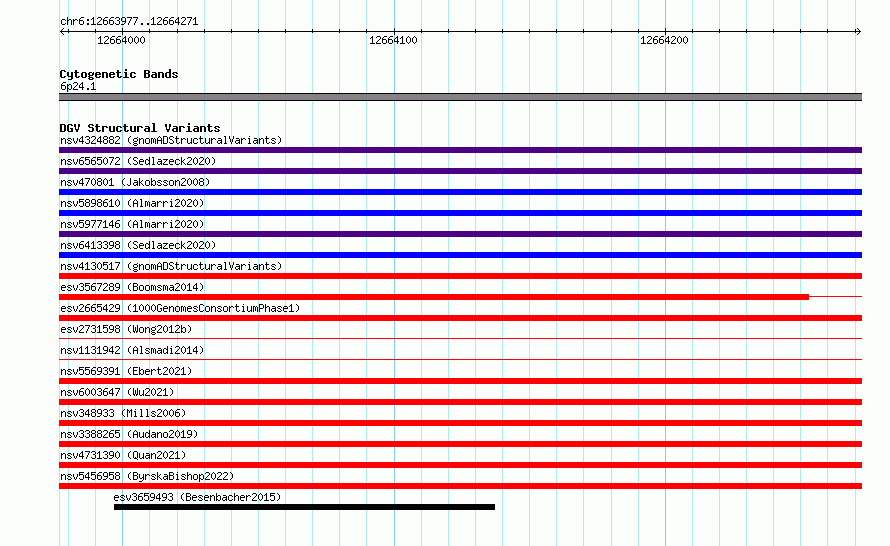Open variant label esv2731598 (Wong2012b)
890x546 pixels.
click(126, 329)
